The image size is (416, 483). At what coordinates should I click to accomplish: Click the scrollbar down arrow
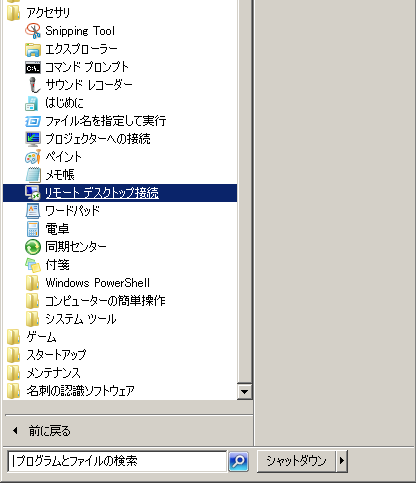245,391
